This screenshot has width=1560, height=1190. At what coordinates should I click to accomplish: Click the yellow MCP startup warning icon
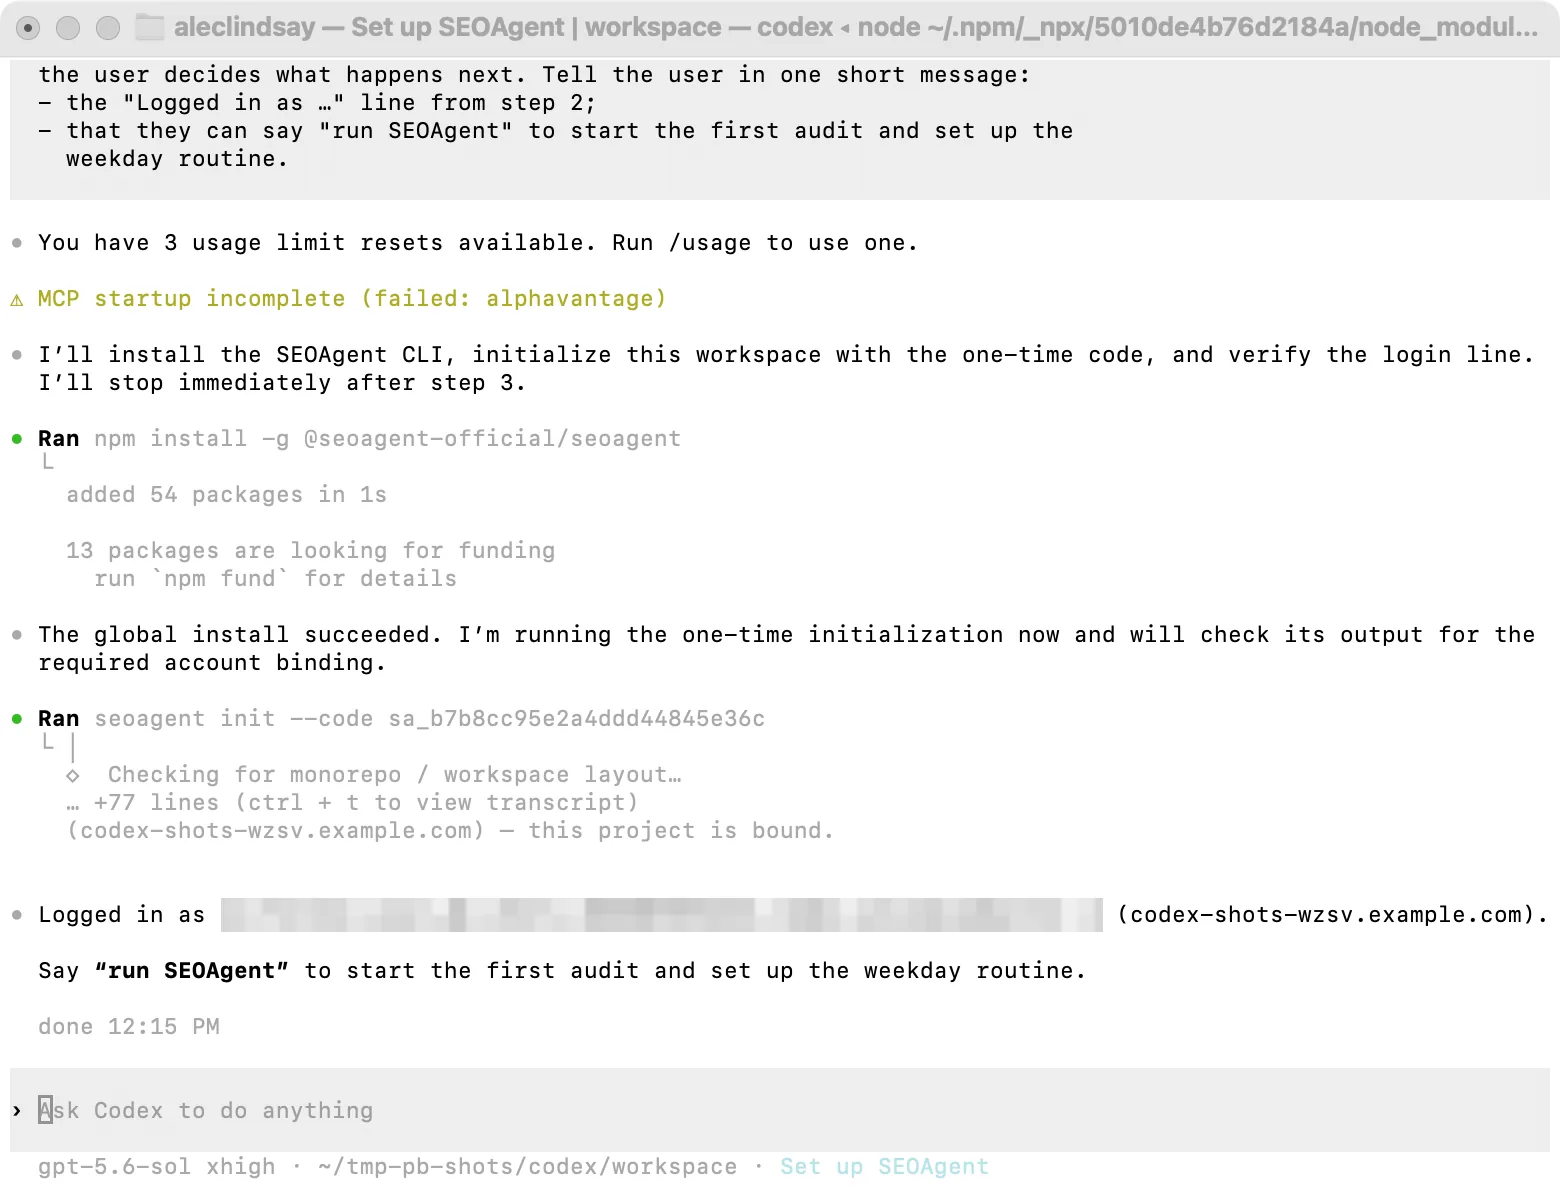[17, 300]
